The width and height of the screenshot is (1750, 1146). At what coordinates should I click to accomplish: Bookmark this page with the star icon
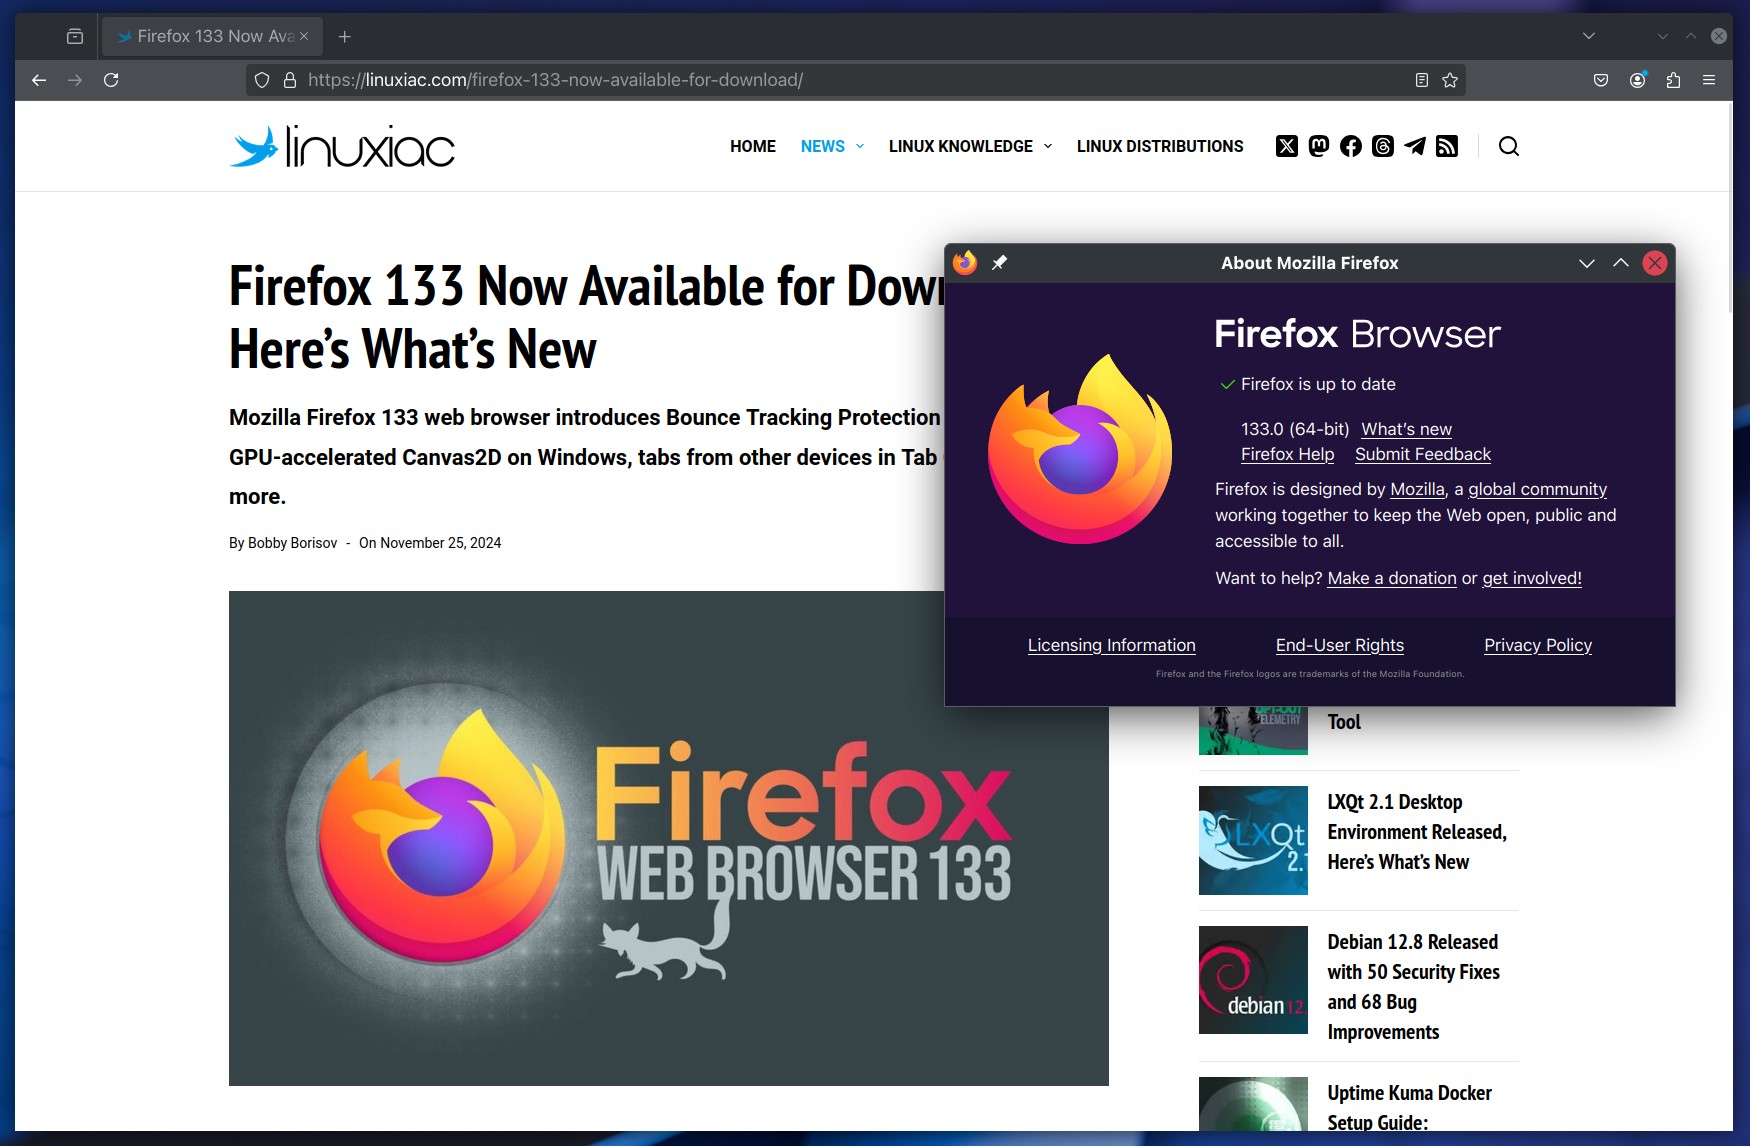pyautogui.click(x=1450, y=80)
